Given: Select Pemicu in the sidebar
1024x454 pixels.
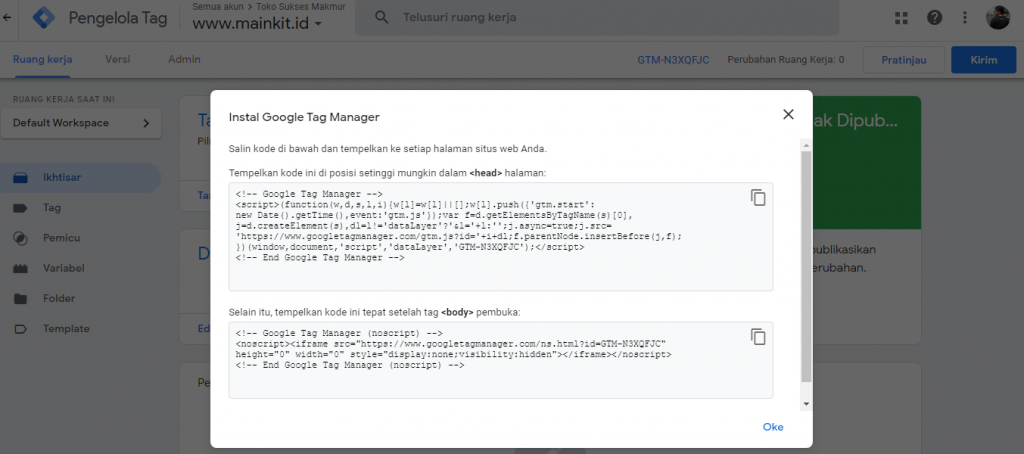Looking at the screenshot, I should [61, 238].
